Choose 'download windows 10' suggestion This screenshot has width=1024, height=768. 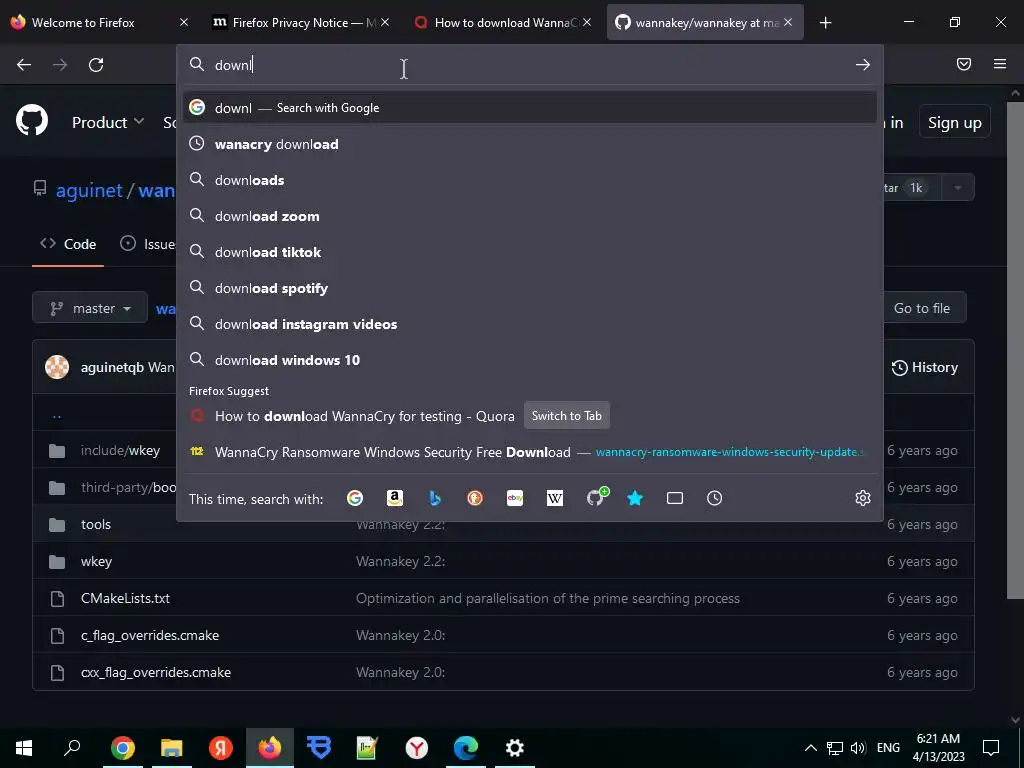530,360
